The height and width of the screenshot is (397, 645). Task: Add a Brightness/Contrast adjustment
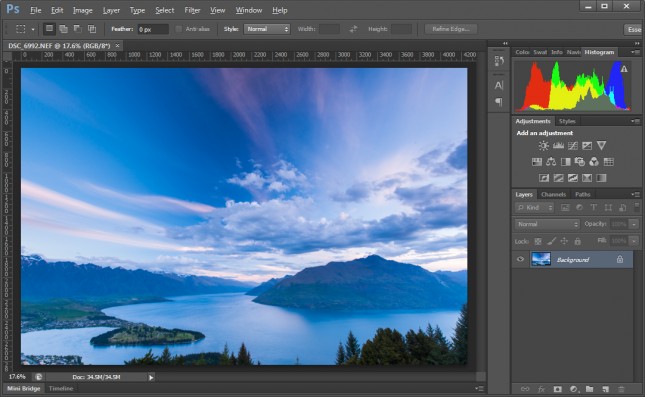click(x=544, y=146)
